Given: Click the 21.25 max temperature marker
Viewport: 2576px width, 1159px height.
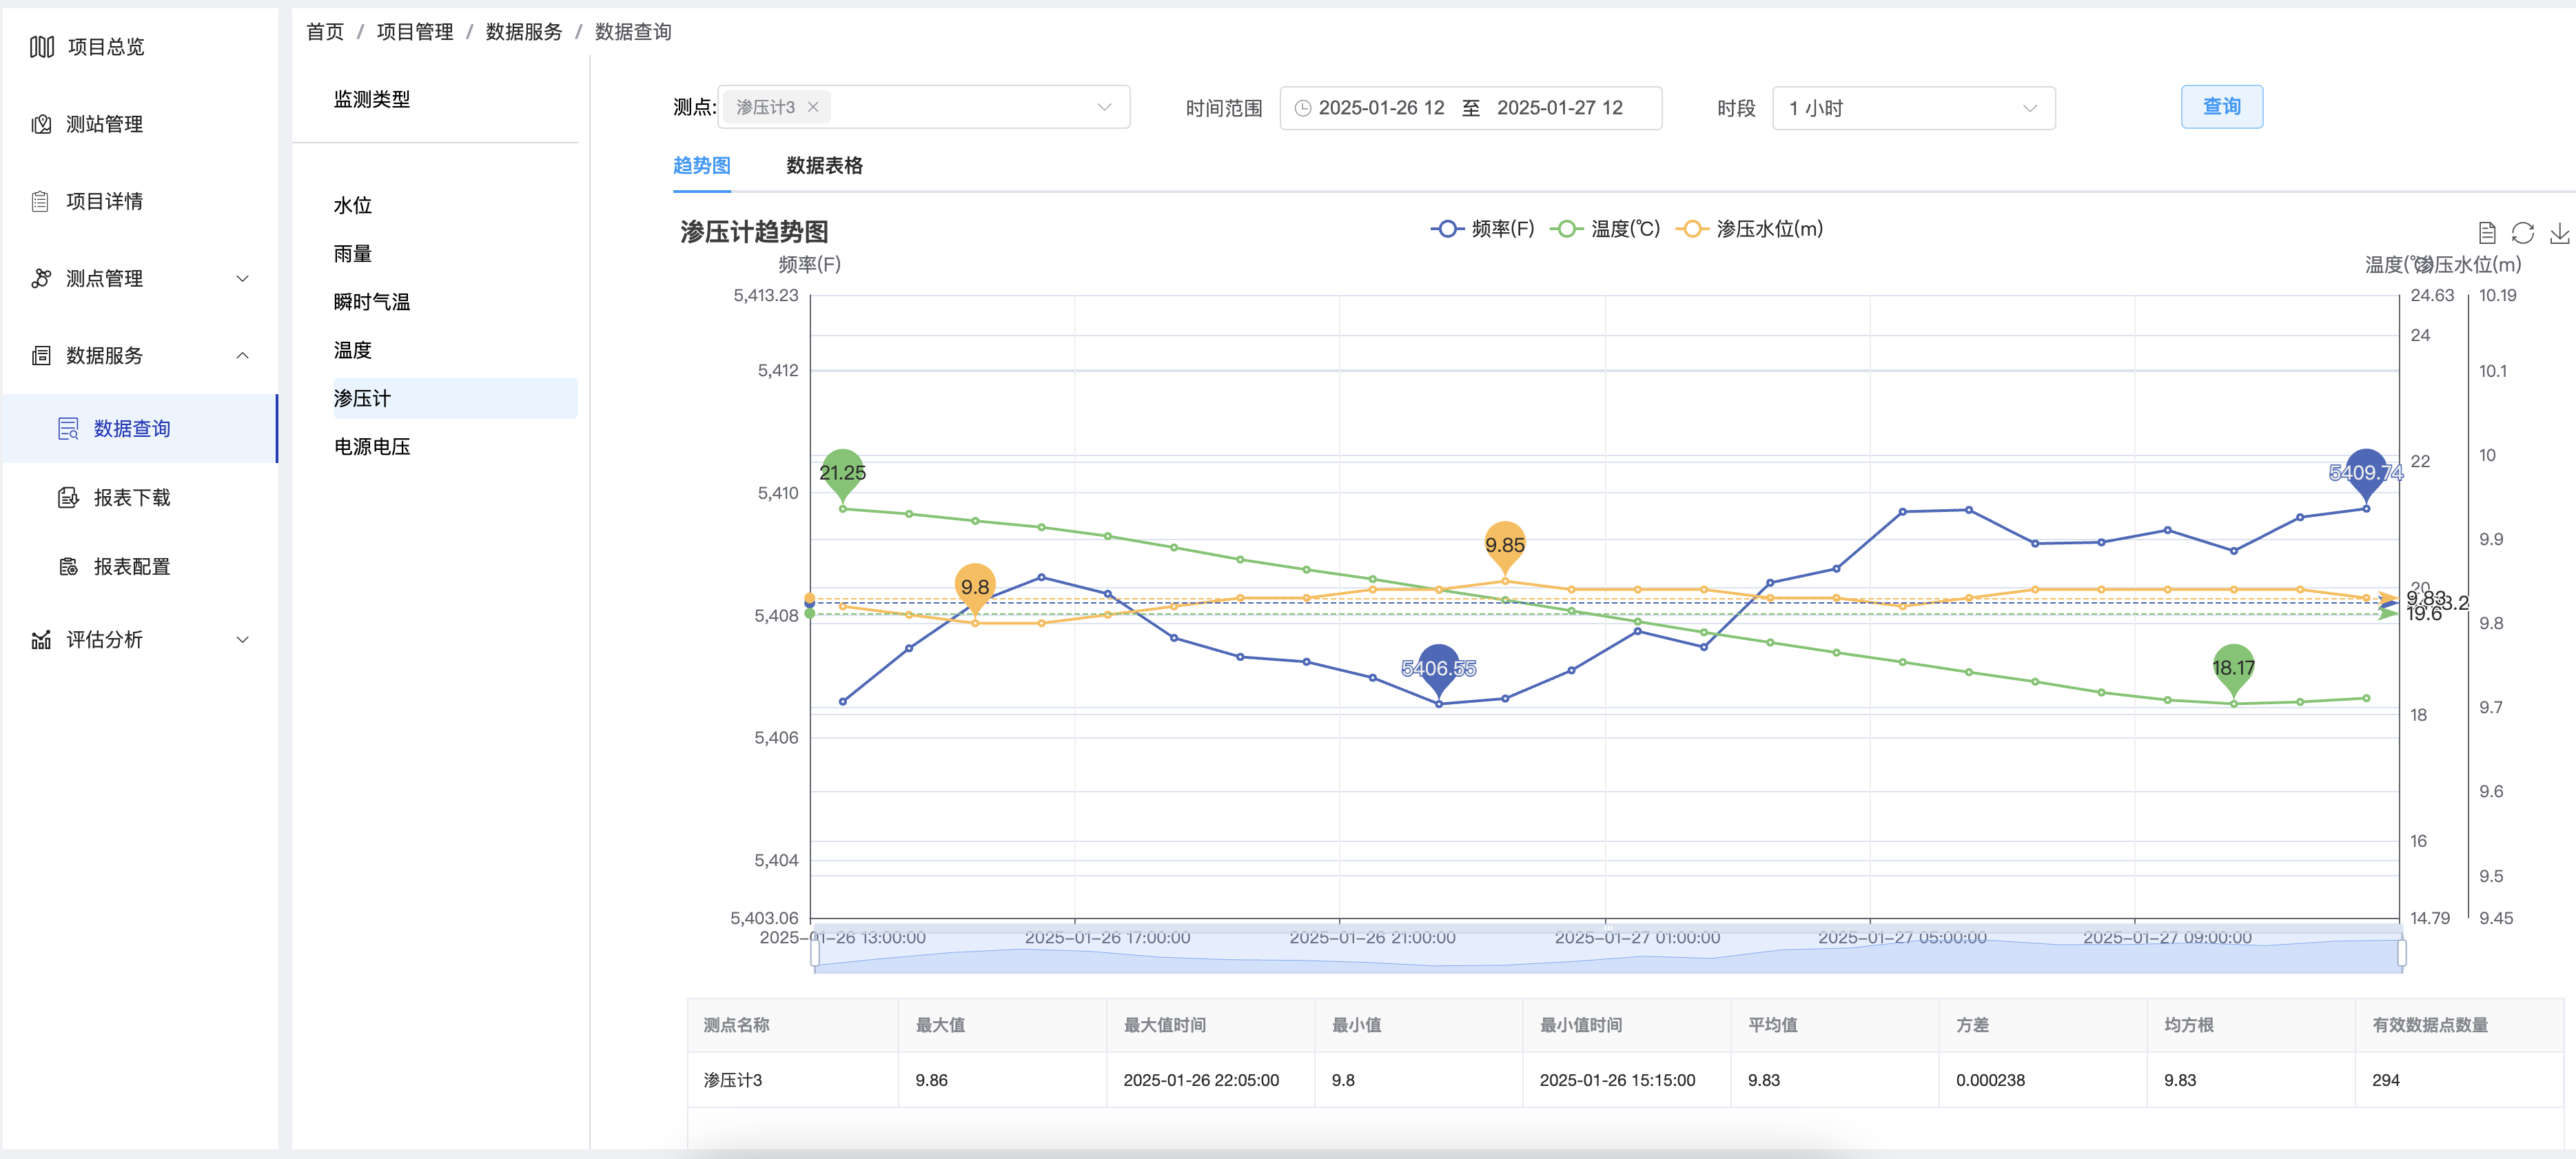Looking at the screenshot, I should [843, 474].
